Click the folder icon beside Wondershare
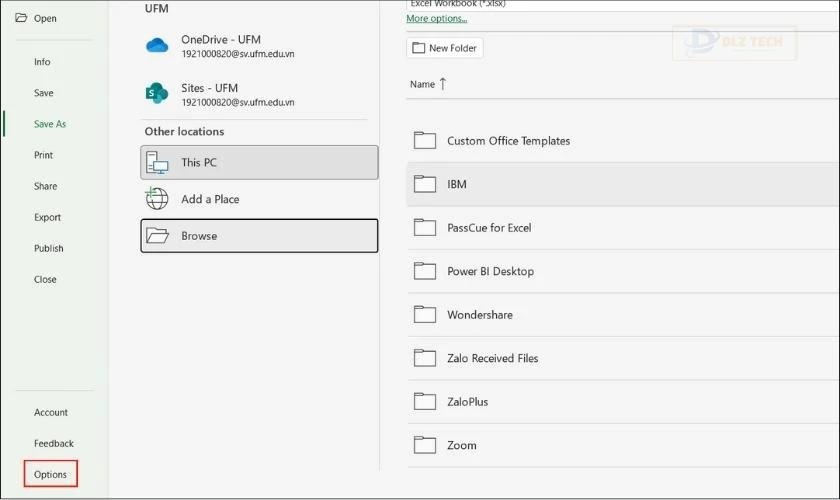The height and width of the screenshot is (500, 840). [425, 314]
